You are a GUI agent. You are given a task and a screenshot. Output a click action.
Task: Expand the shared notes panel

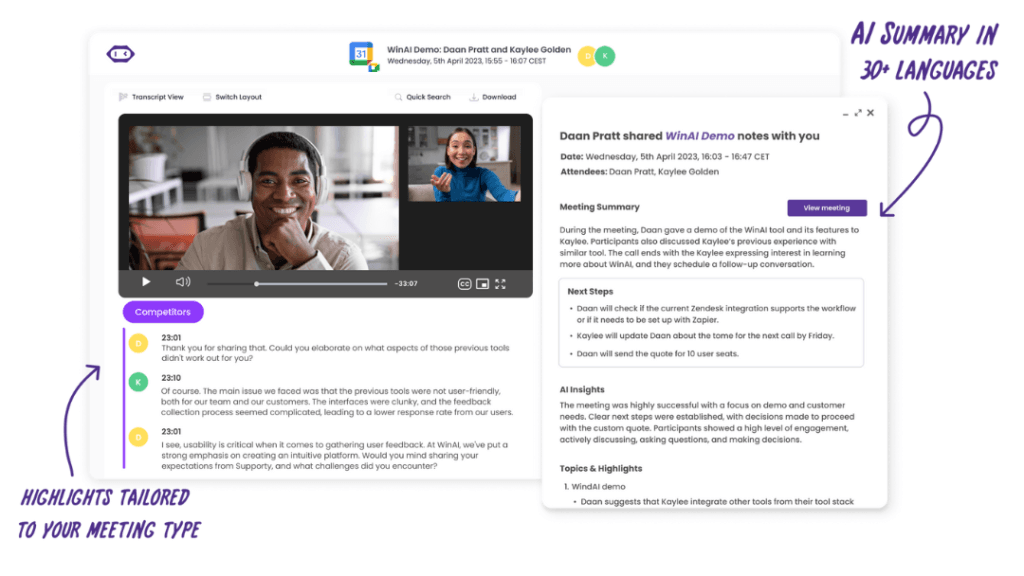point(858,113)
